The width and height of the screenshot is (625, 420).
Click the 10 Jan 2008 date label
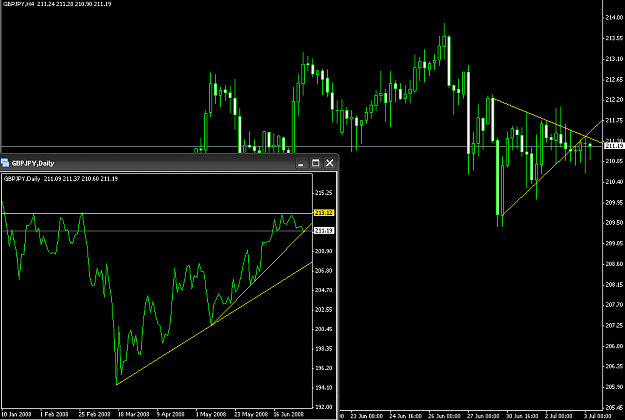[x=16, y=414]
